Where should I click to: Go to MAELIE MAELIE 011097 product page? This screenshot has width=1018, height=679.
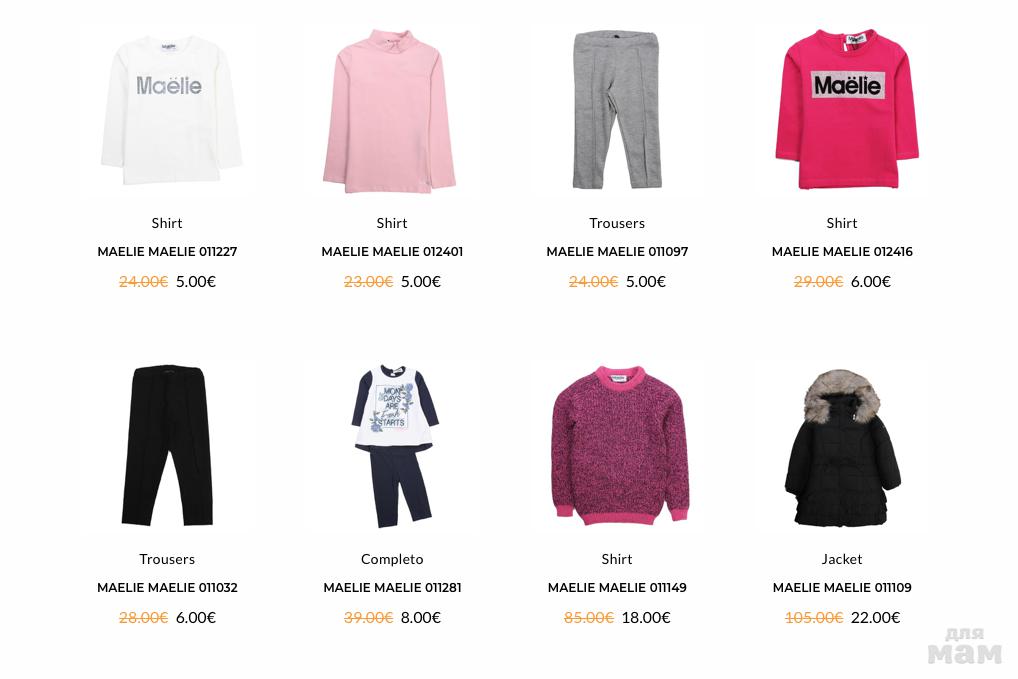[x=617, y=251]
